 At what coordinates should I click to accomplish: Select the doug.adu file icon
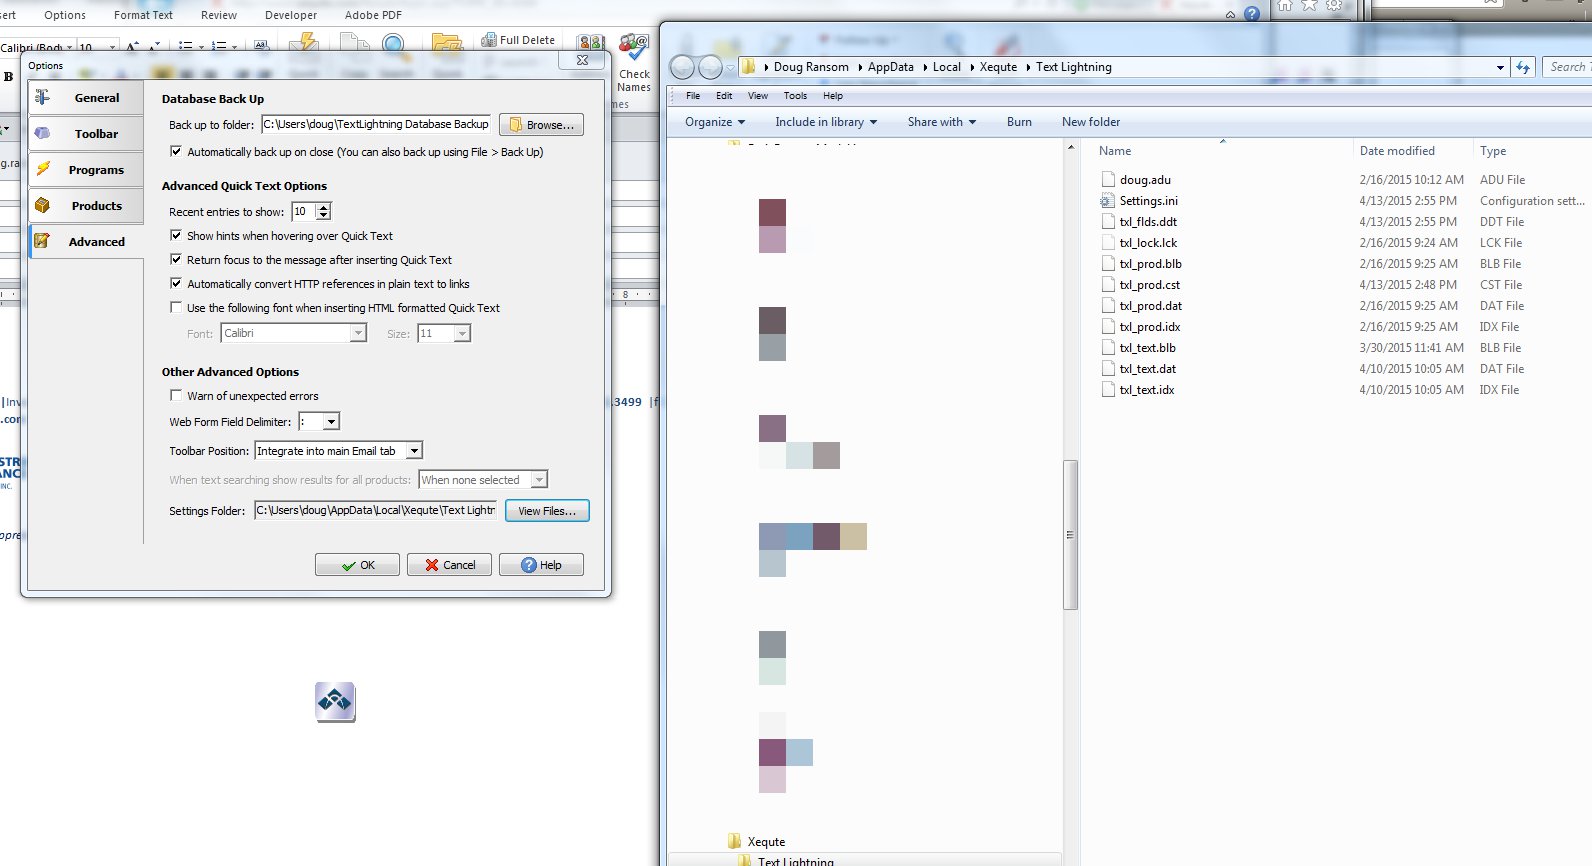click(x=1107, y=180)
